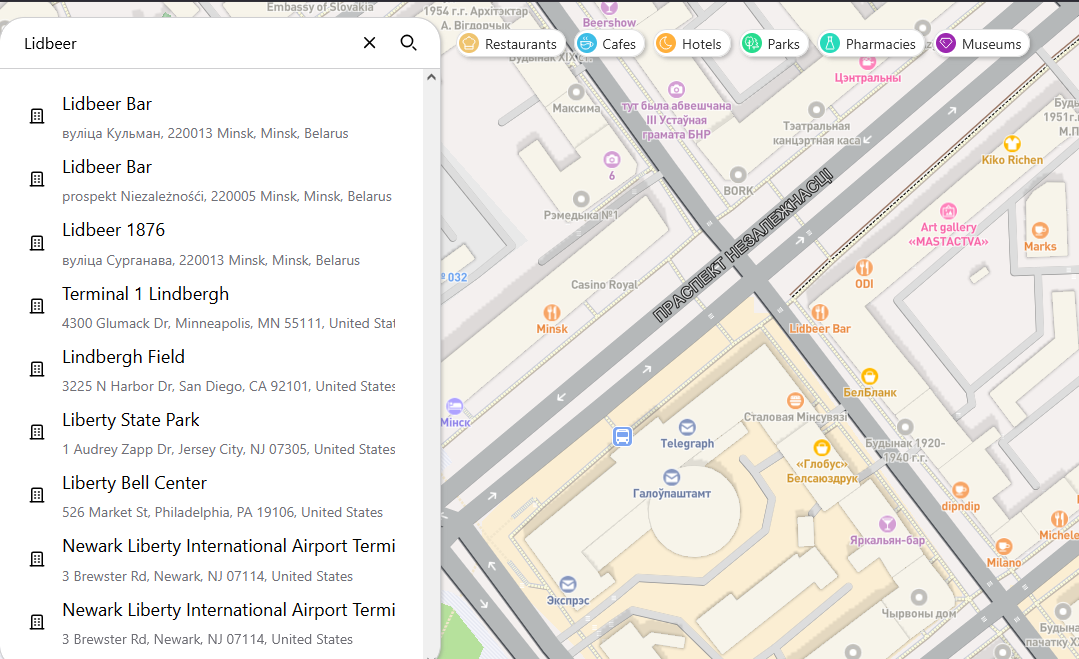Click the results list scroll-up arrow
Screen dimensions: 1079x659
coord(432,77)
